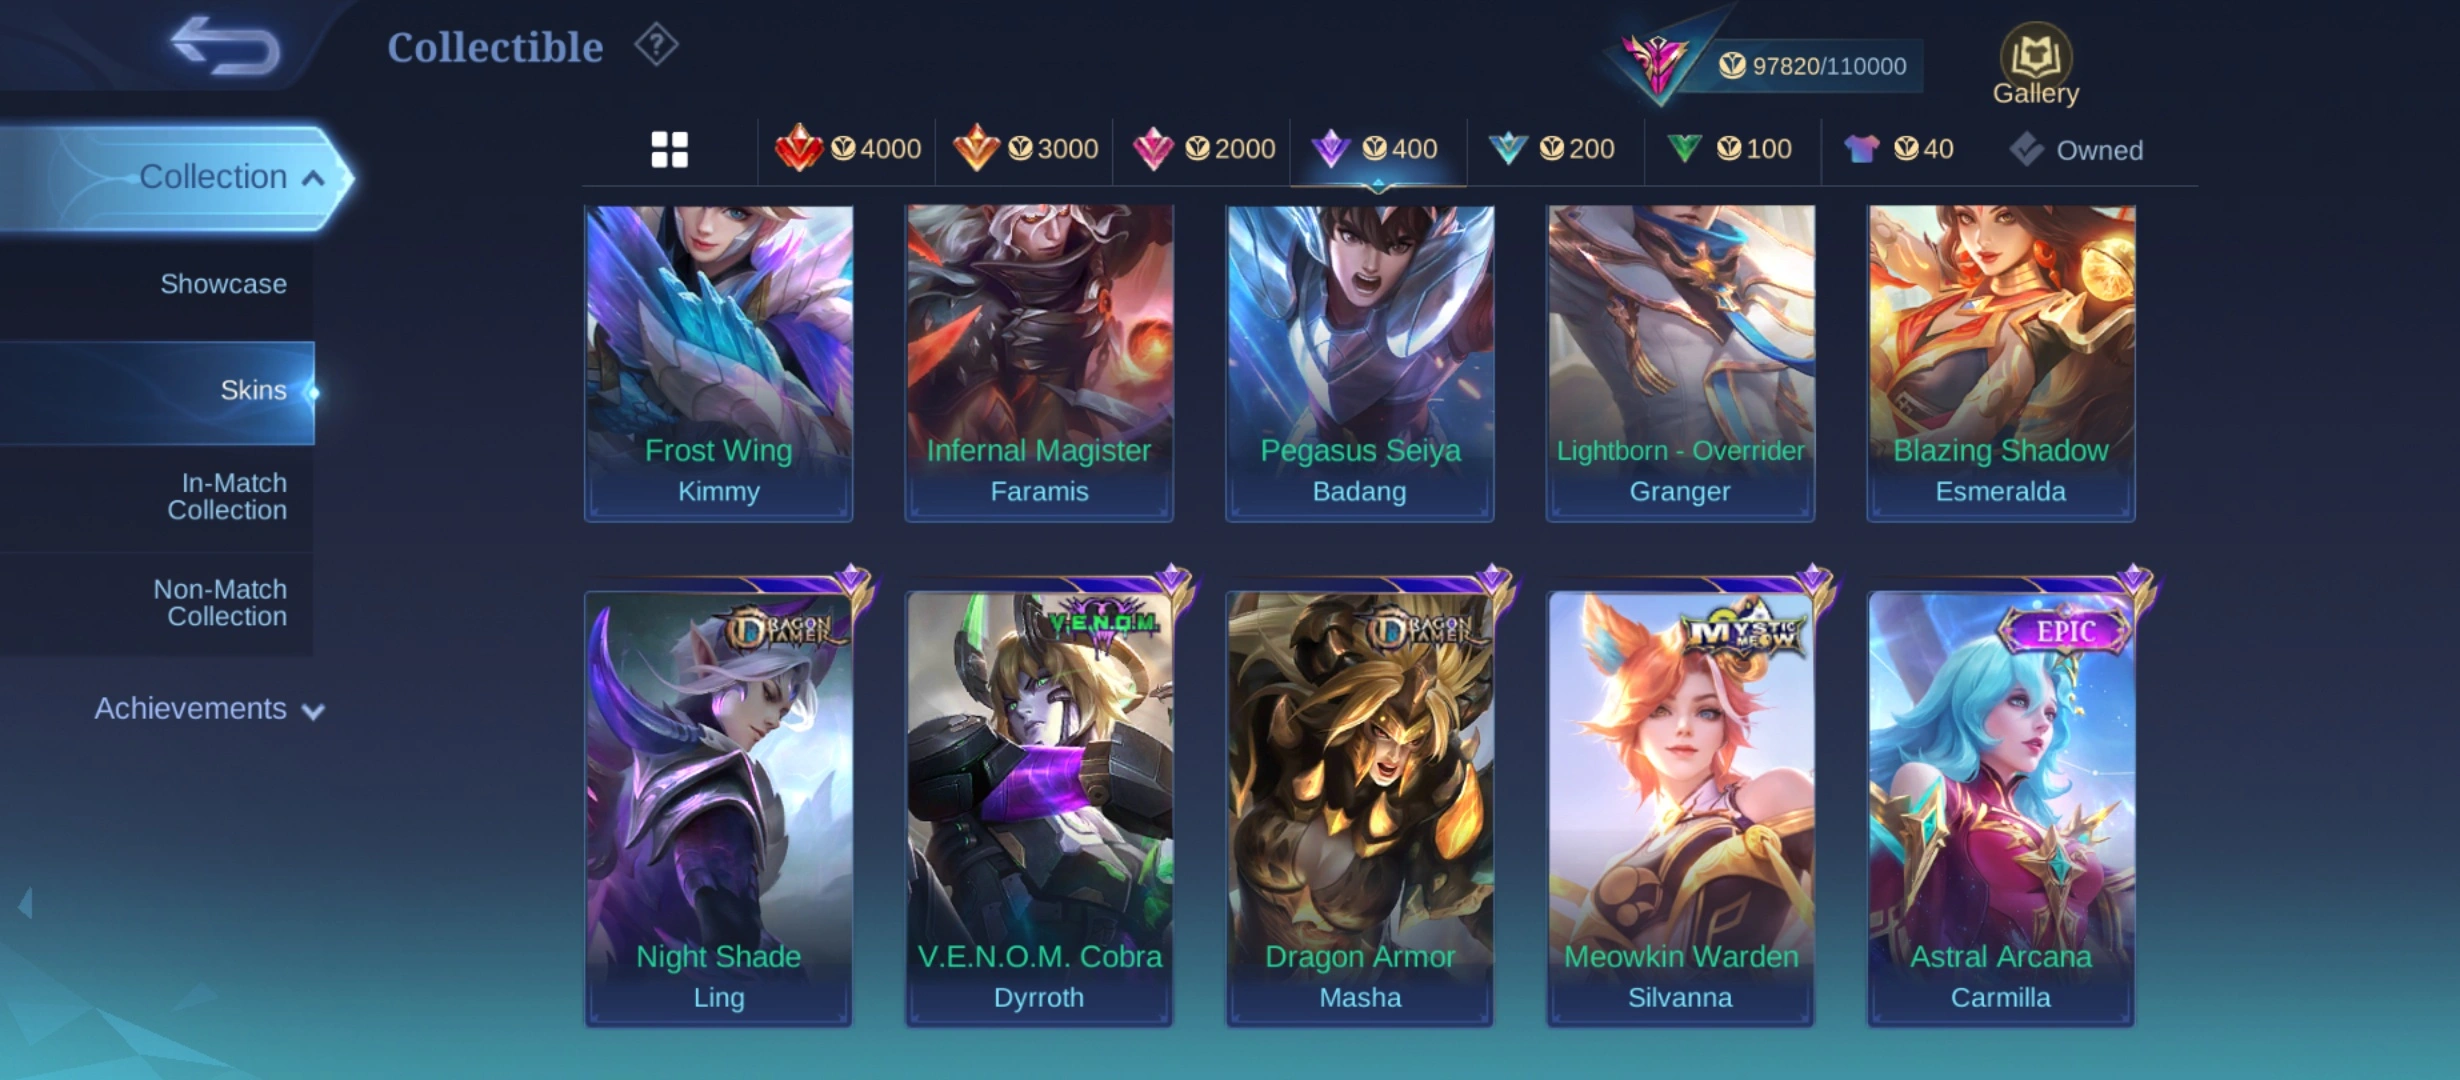Filter by green 100 gem tier
The image size is (2460, 1080).
click(x=1730, y=149)
